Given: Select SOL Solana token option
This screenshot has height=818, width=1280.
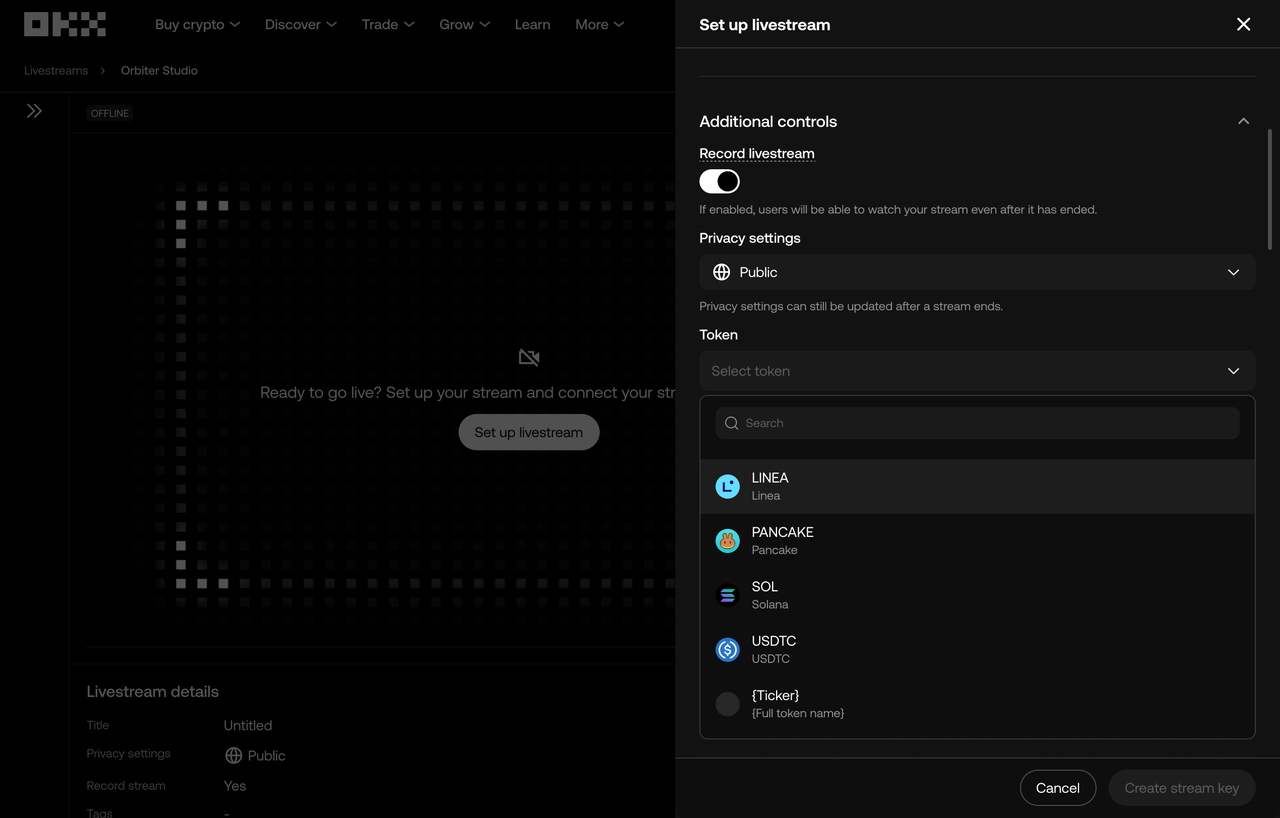Looking at the screenshot, I should pos(977,595).
